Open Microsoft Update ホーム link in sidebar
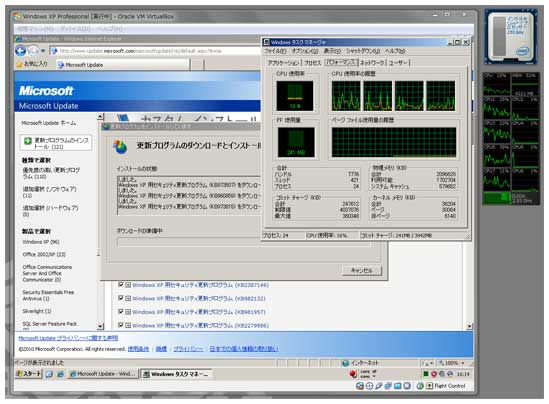Image resolution: width=549 pixels, height=404 pixels. (48, 123)
